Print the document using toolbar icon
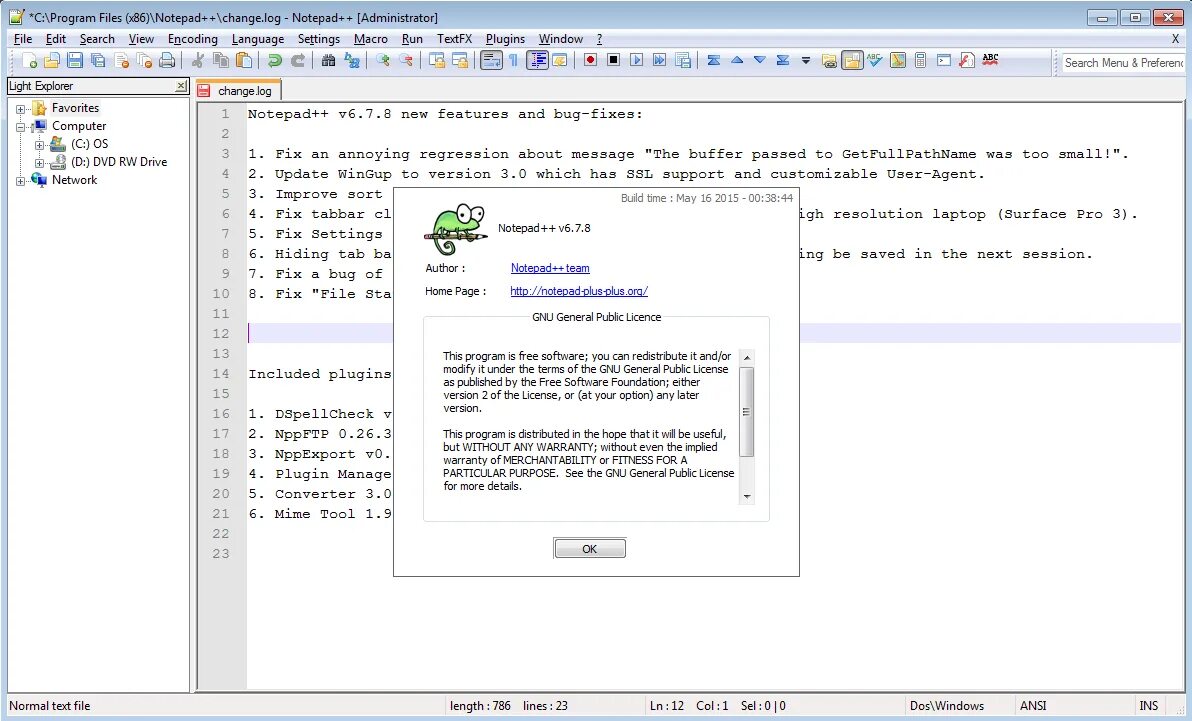Viewport: 1192px width, 721px height. [166, 60]
